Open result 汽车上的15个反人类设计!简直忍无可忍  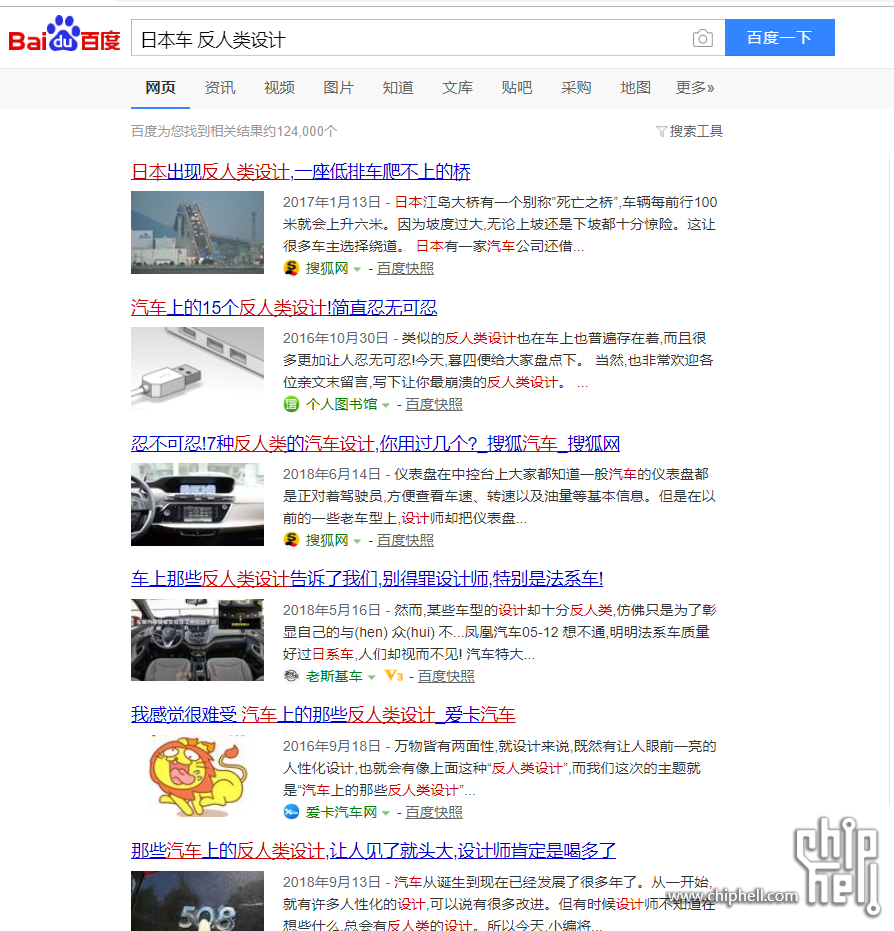[284, 308]
